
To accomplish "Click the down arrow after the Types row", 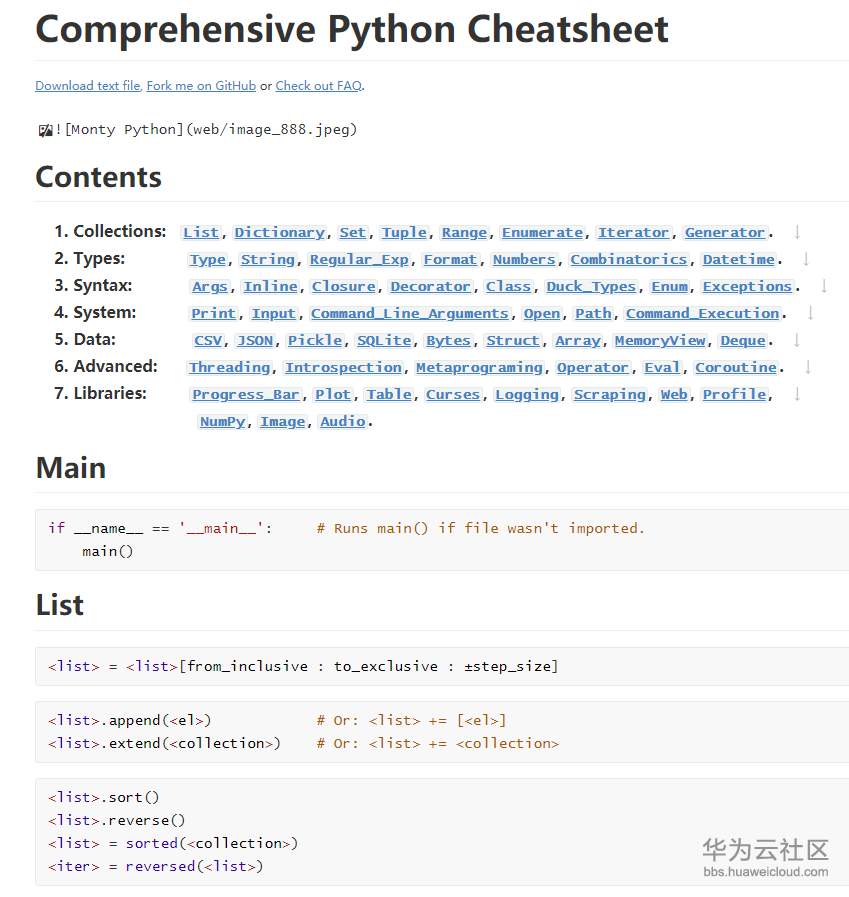I will 806,259.
